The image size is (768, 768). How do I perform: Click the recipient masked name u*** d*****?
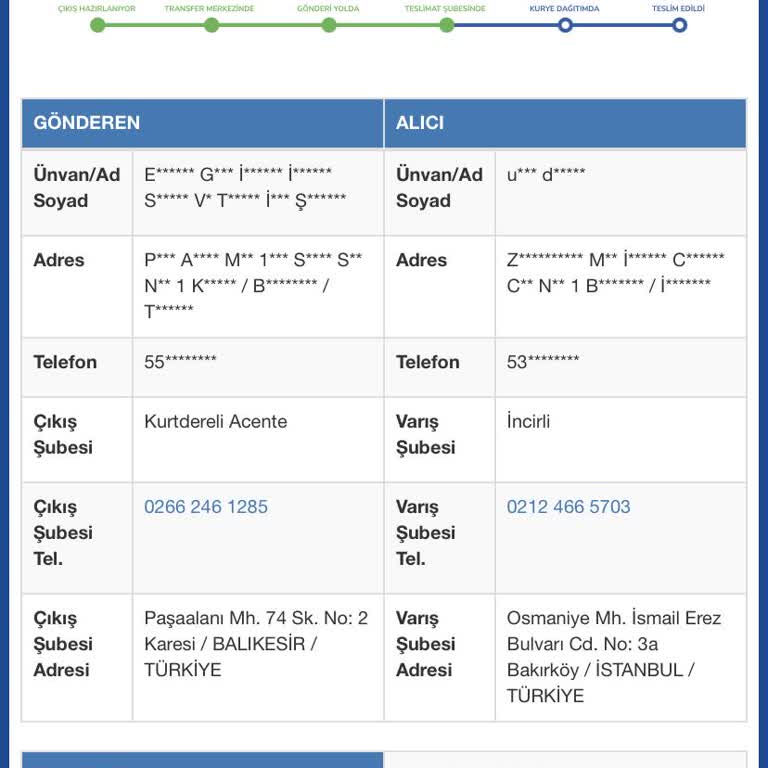(x=546, y=174)
